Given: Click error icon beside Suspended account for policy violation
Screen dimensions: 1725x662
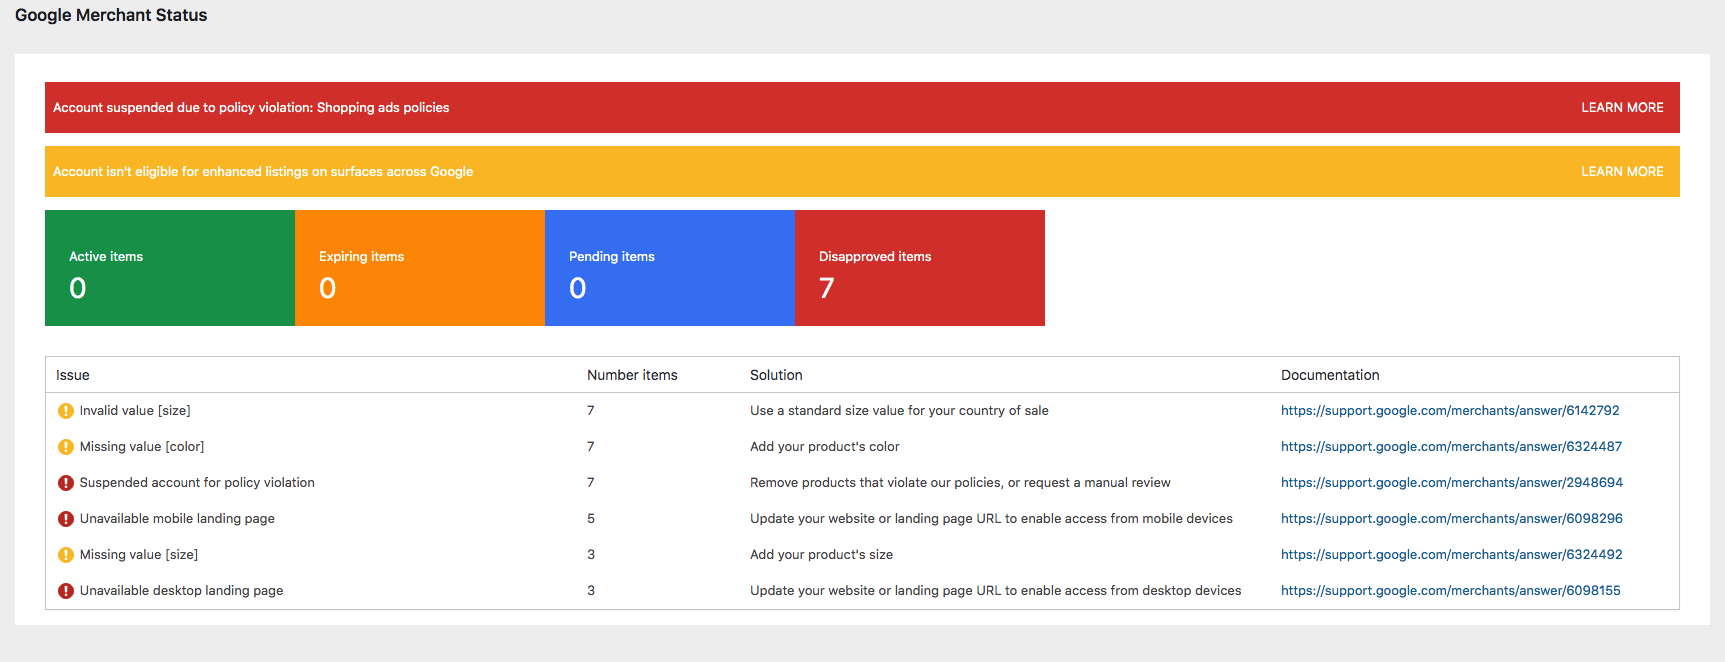Looking at the screenshot, I should click(66, 483).
